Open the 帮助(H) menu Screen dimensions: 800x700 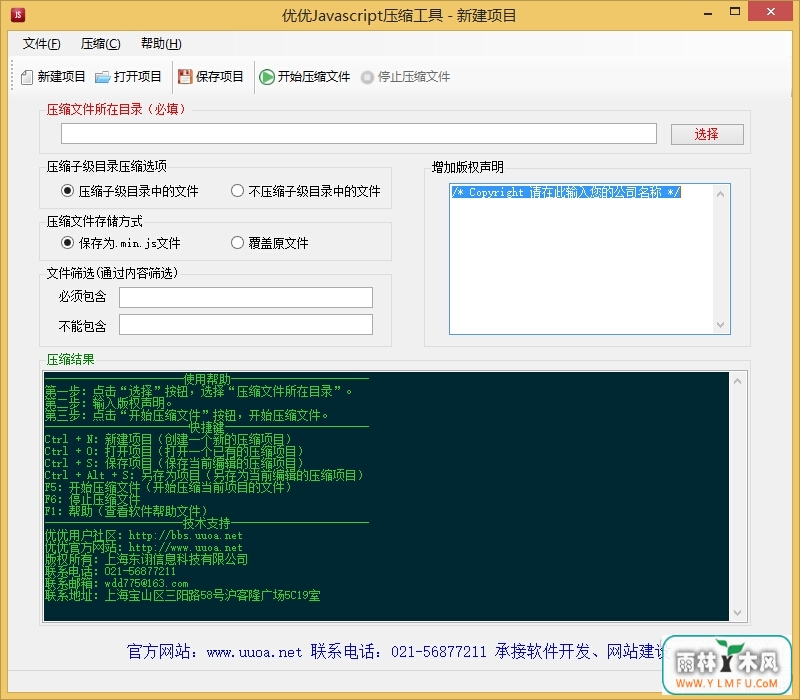coord(161,44)
